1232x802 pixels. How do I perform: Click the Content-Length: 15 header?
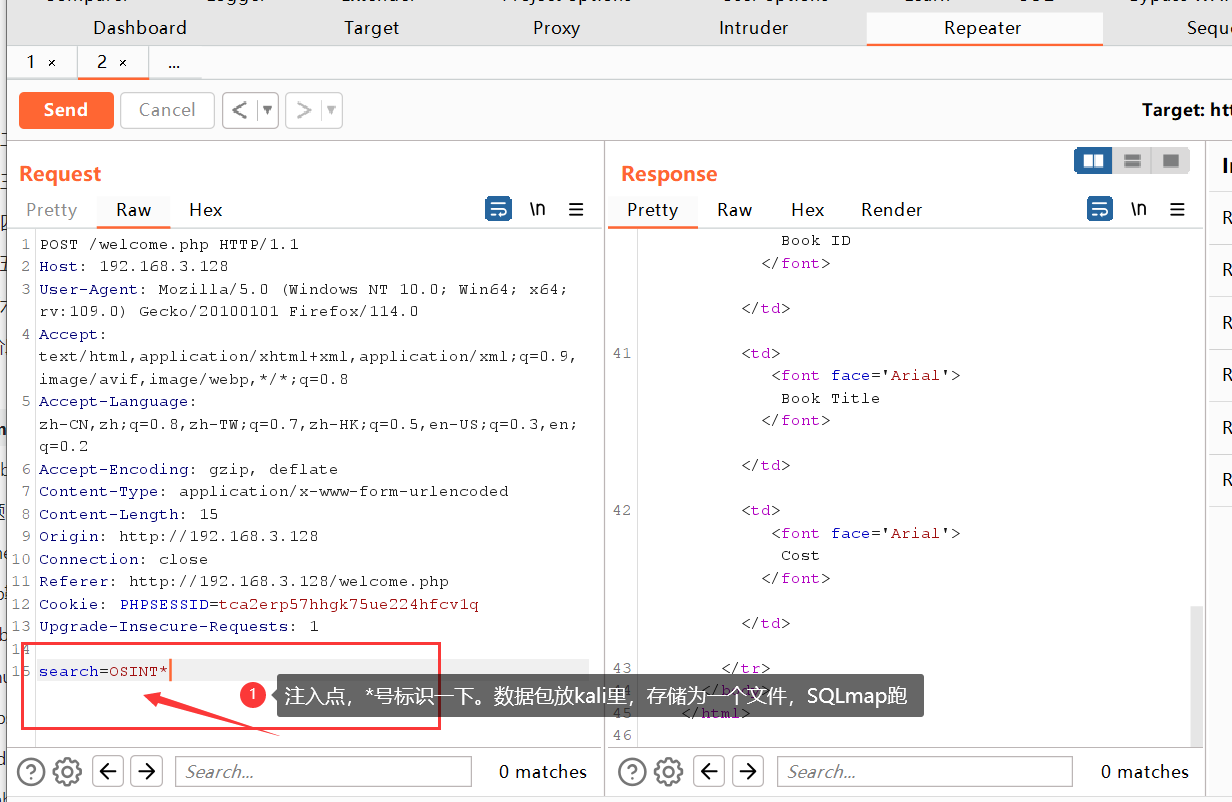coord(128,514)
